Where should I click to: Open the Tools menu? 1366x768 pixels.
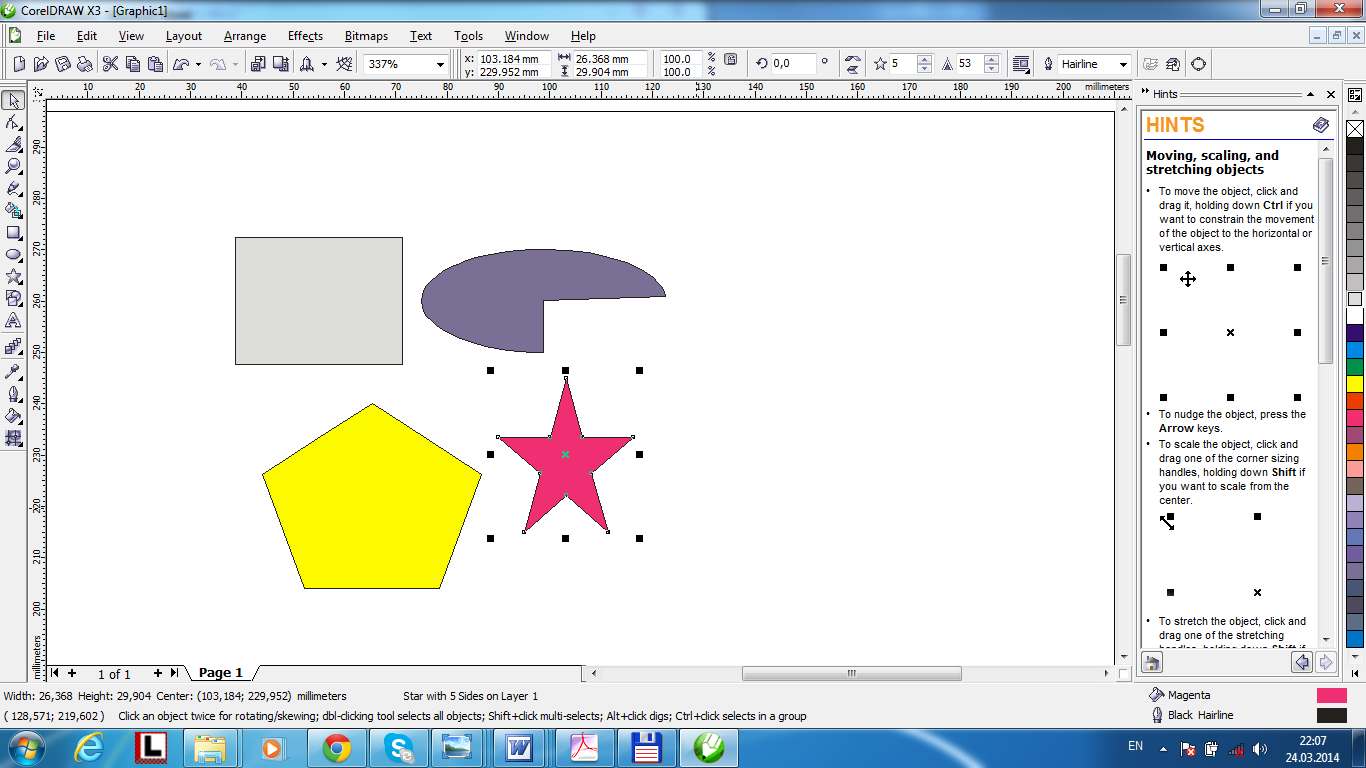click(x=468, y=36)
